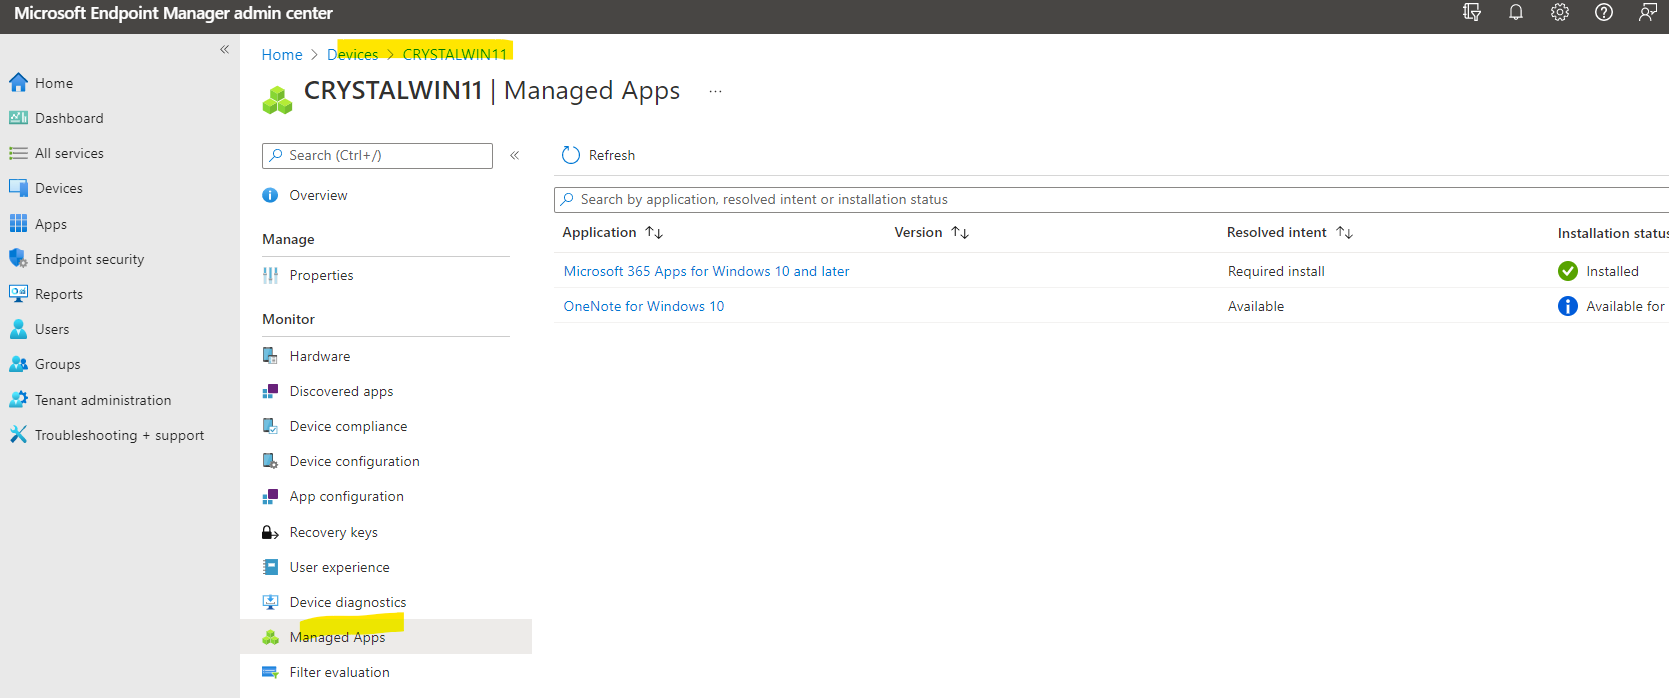Open OneNote for Windows 10 link
This screenshot has width=1669, height=698.
644,306
